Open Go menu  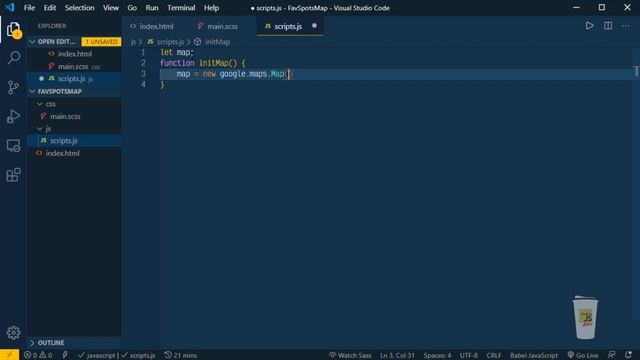coord(132,8)
